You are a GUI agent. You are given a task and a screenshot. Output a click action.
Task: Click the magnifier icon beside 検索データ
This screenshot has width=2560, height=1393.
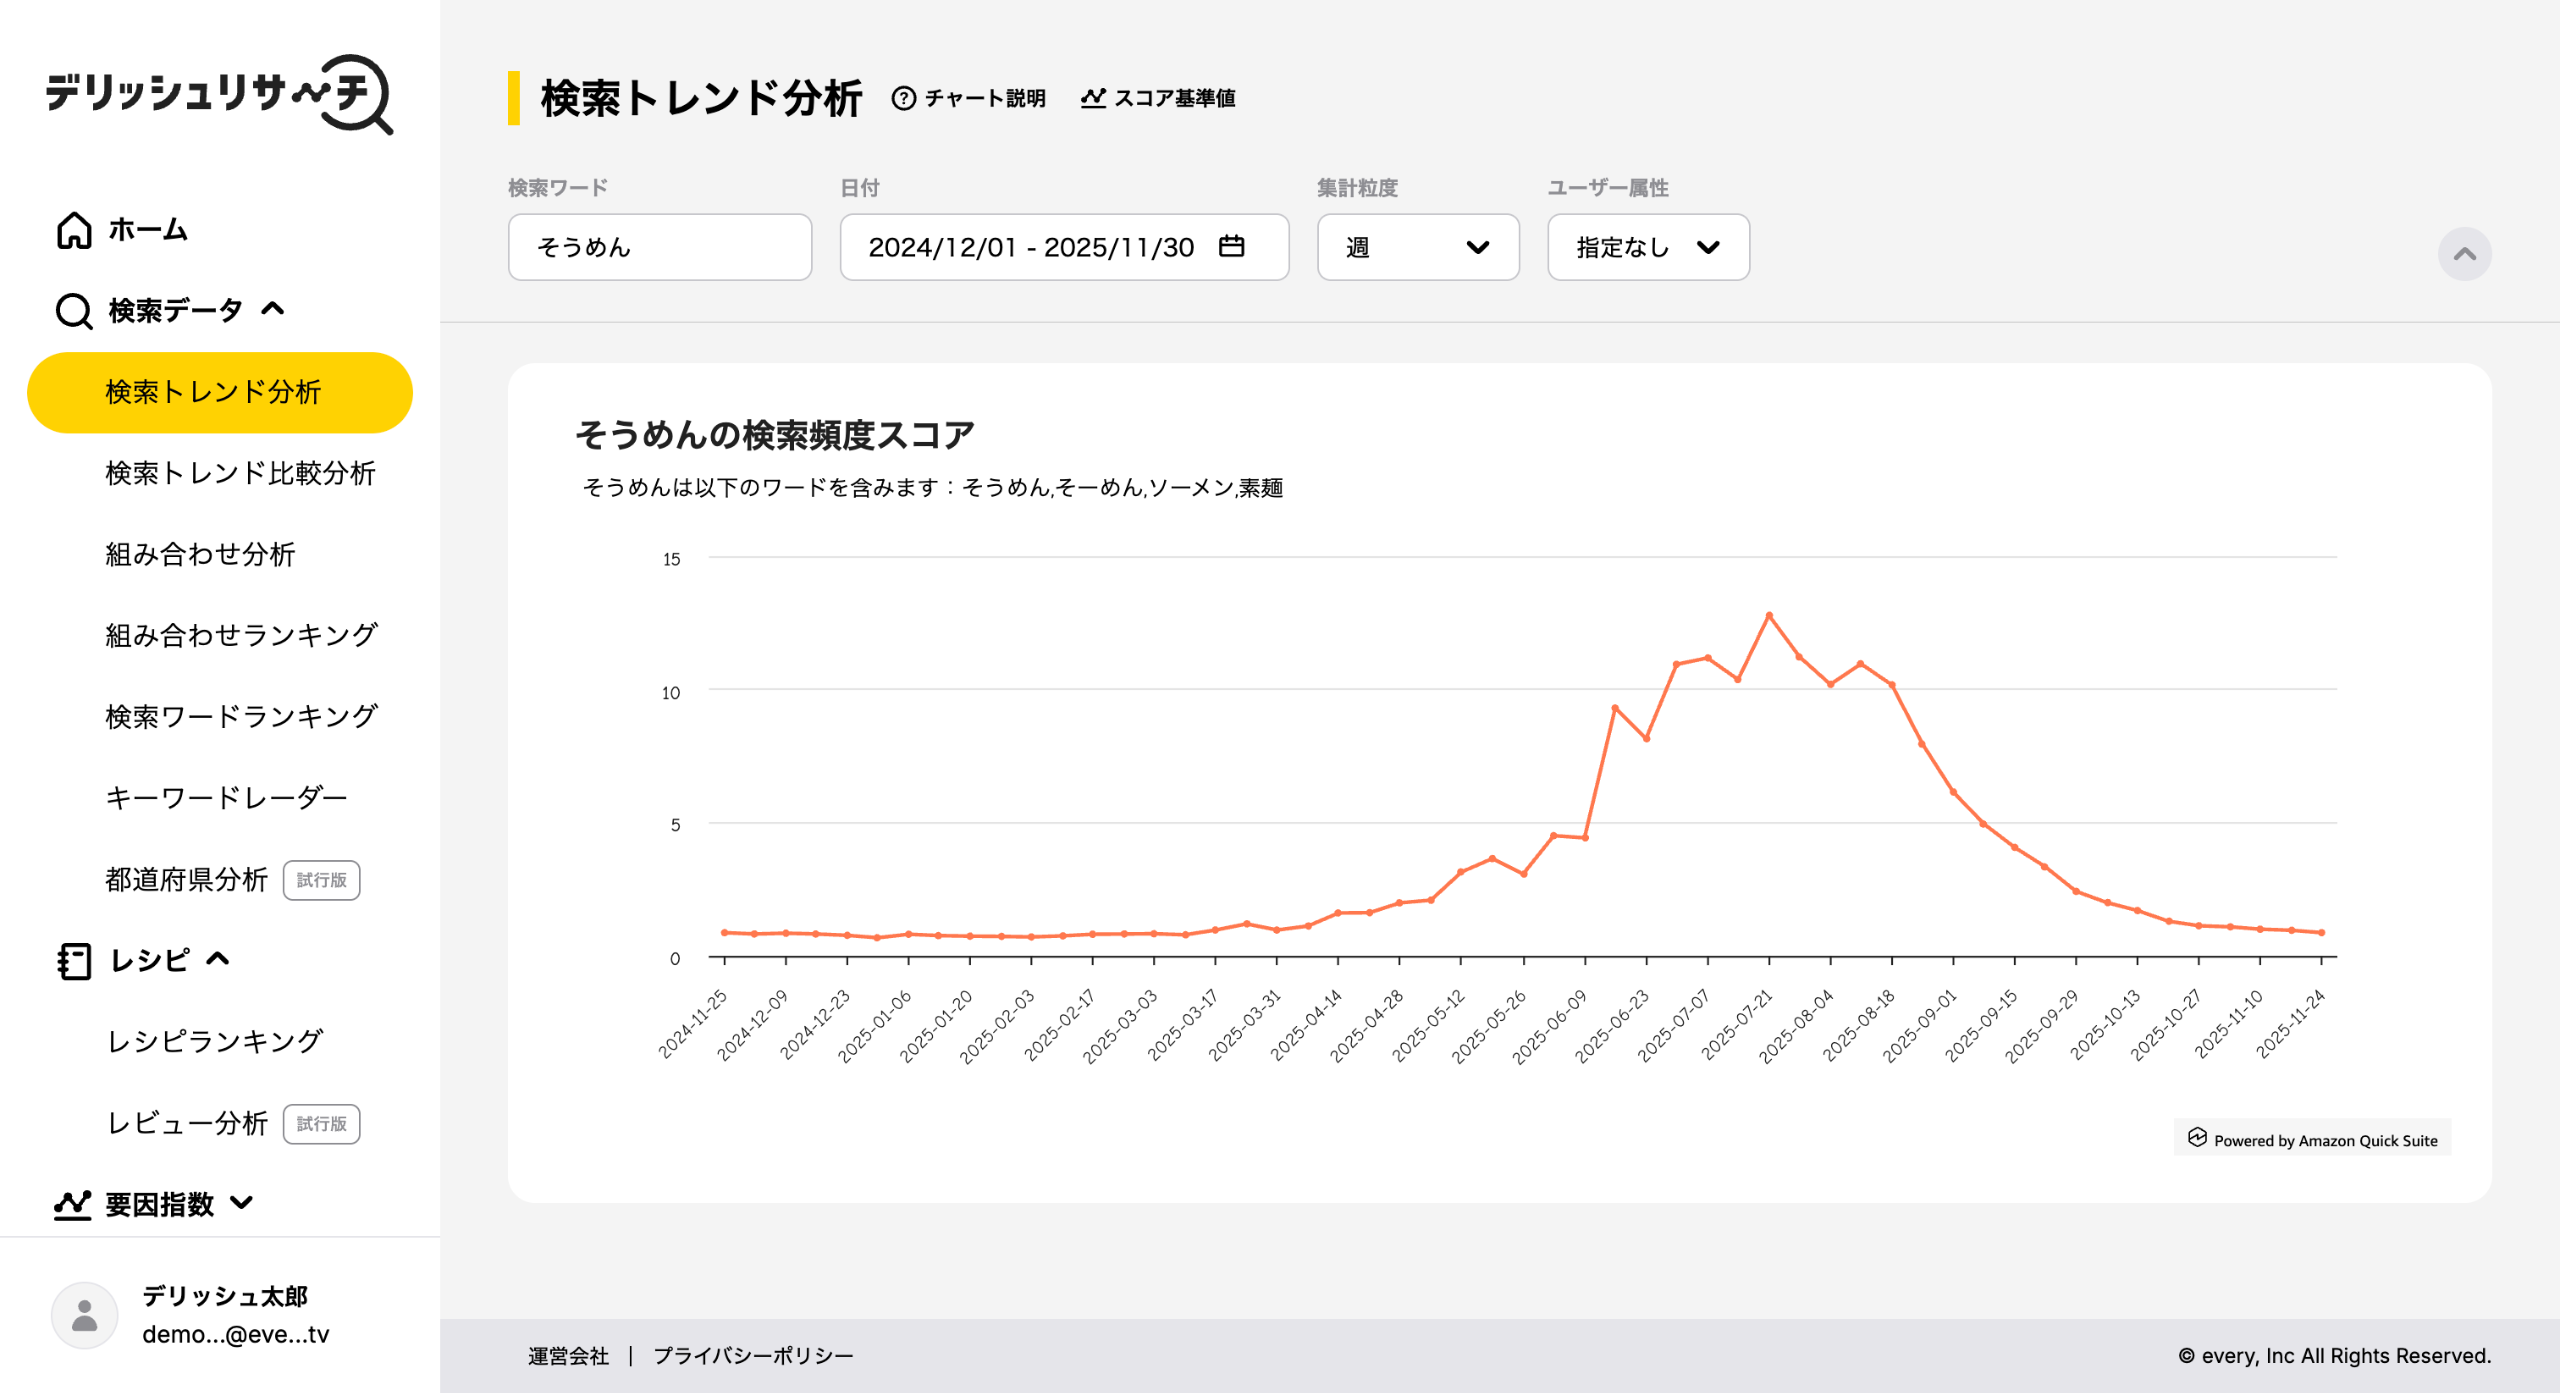tap(74, 311)
